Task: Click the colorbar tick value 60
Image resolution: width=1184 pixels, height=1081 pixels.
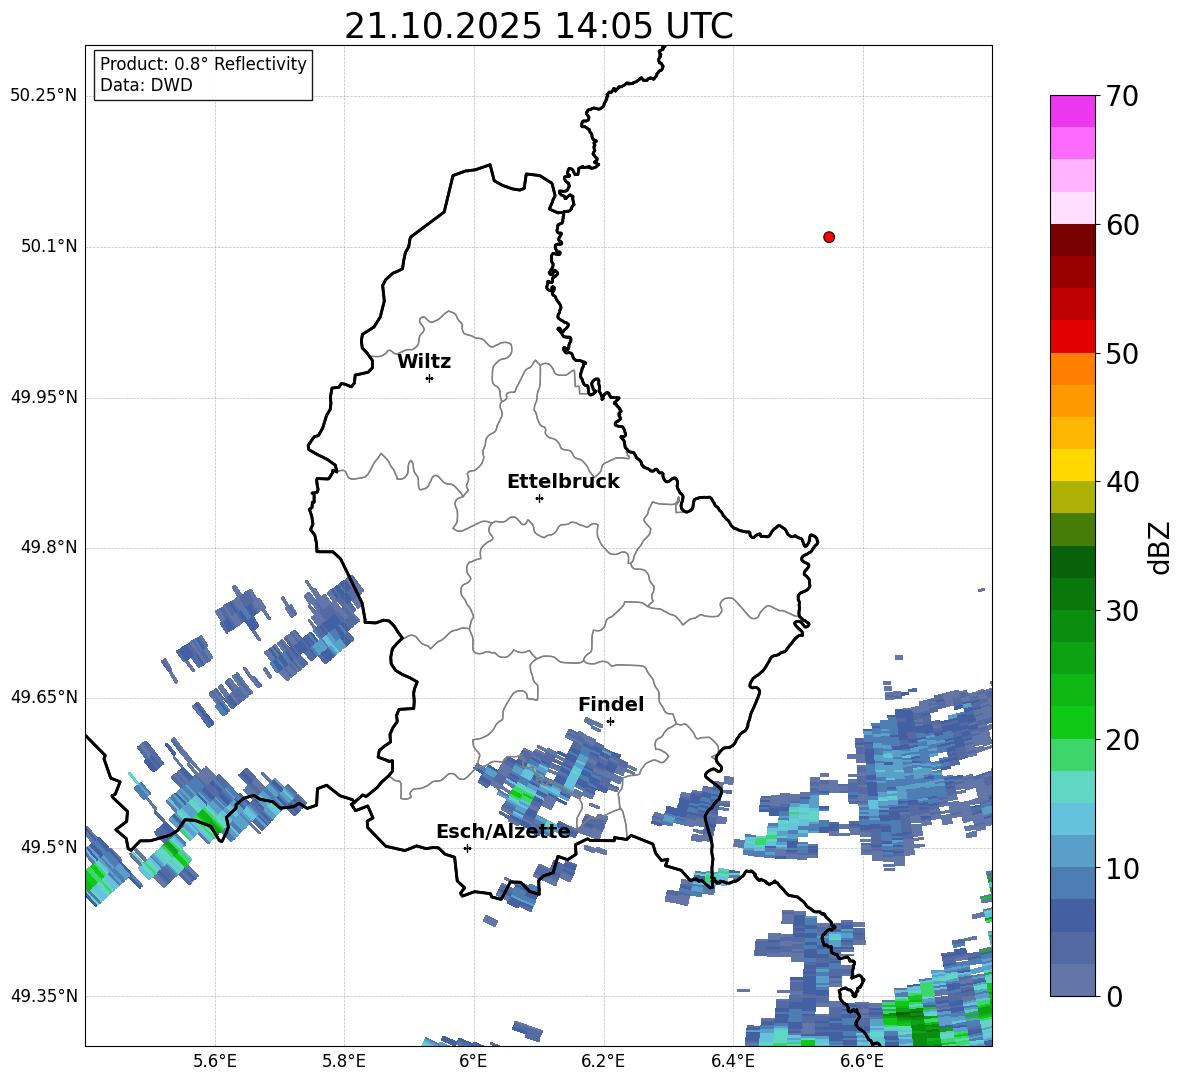Action: click(x=1122, y=225)
